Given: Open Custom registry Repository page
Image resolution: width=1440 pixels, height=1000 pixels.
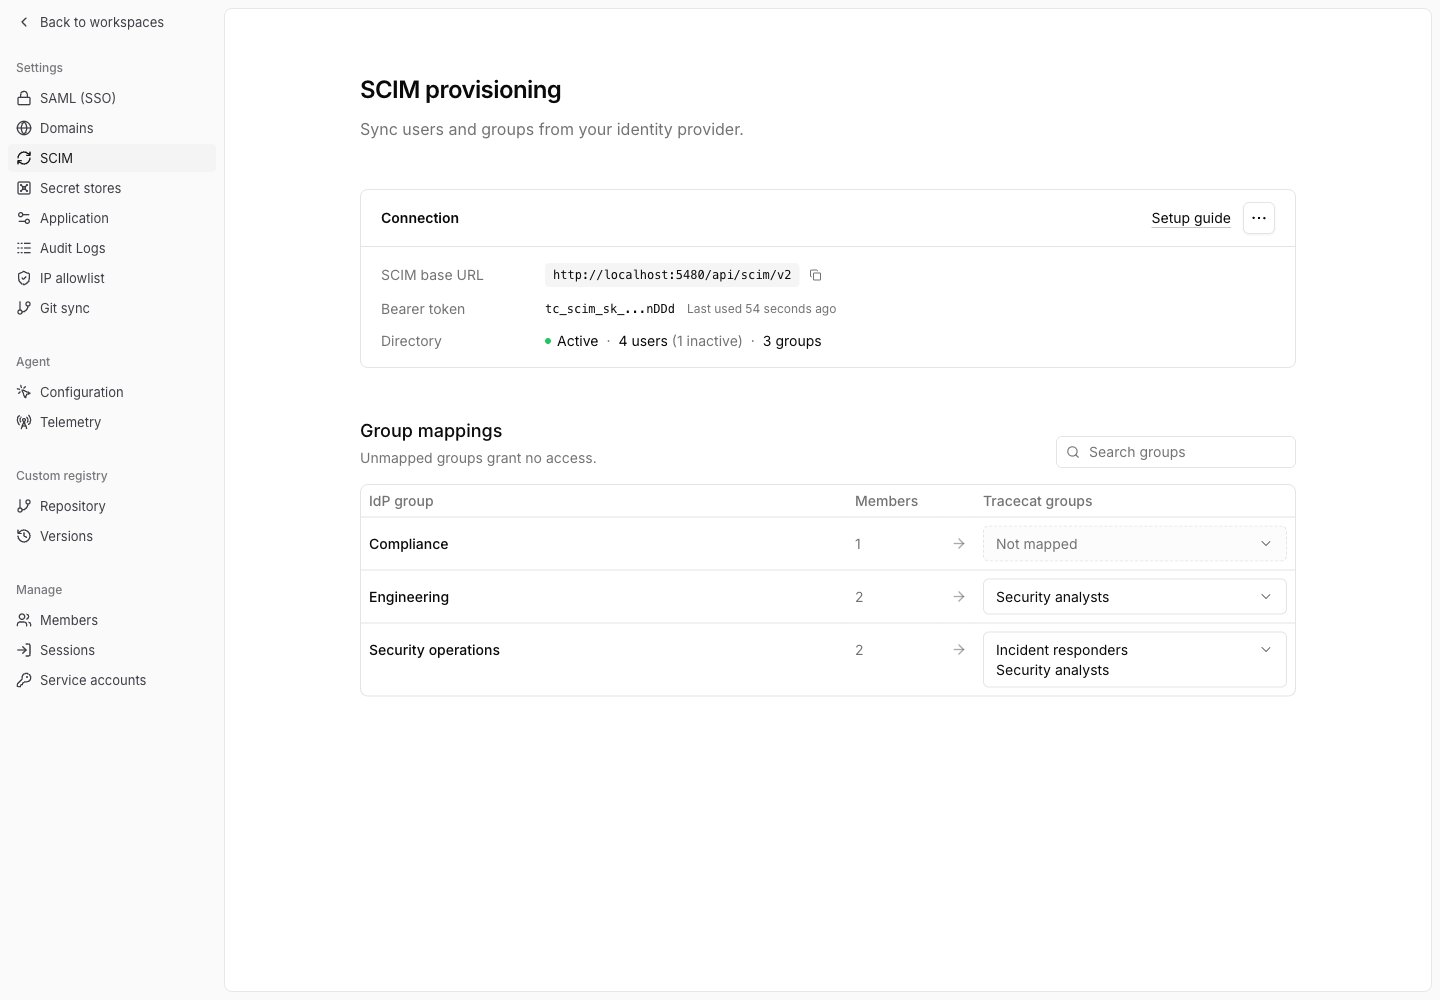Looking at the screenshot, I should tap(112, 506).
